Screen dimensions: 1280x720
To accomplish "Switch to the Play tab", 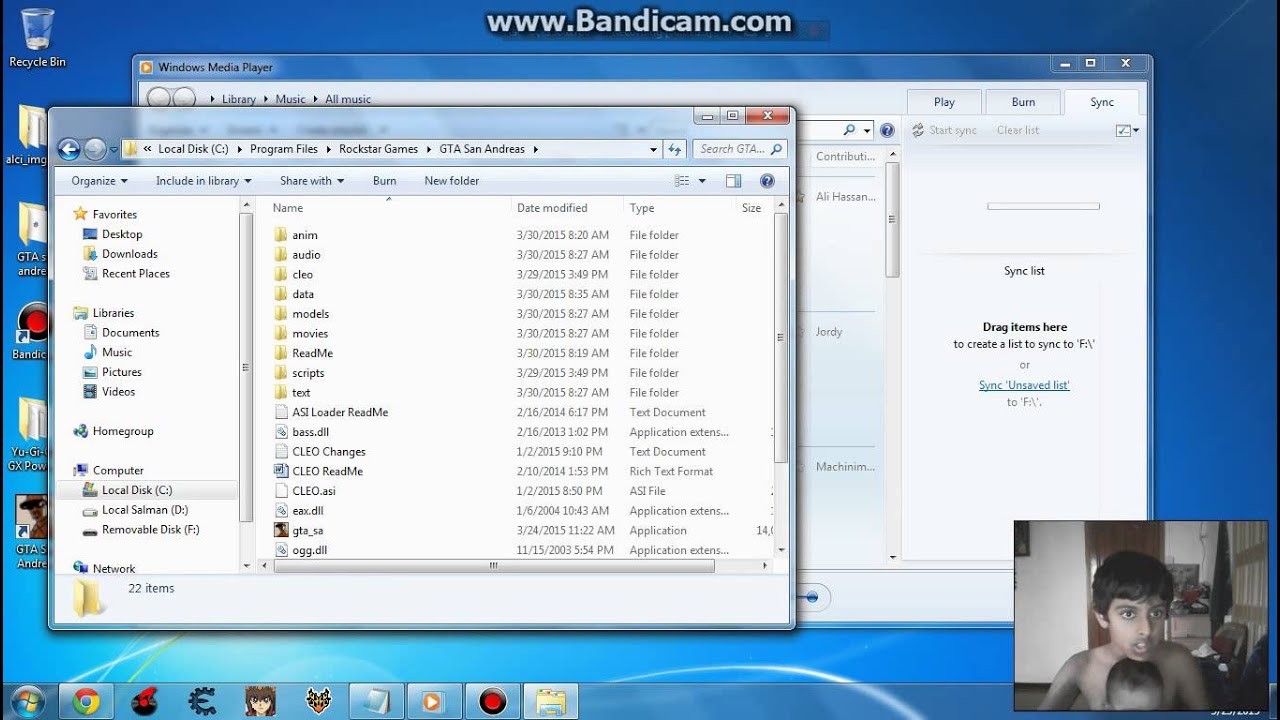I will pyautogui.click(x=944, y=102).
